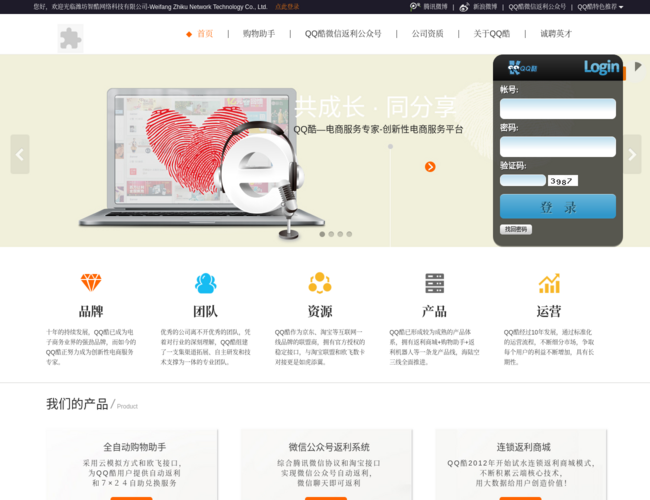650x500 pixels.
Task: Open the 微信公众号返利系统 product card
Action: click(327, 464)
